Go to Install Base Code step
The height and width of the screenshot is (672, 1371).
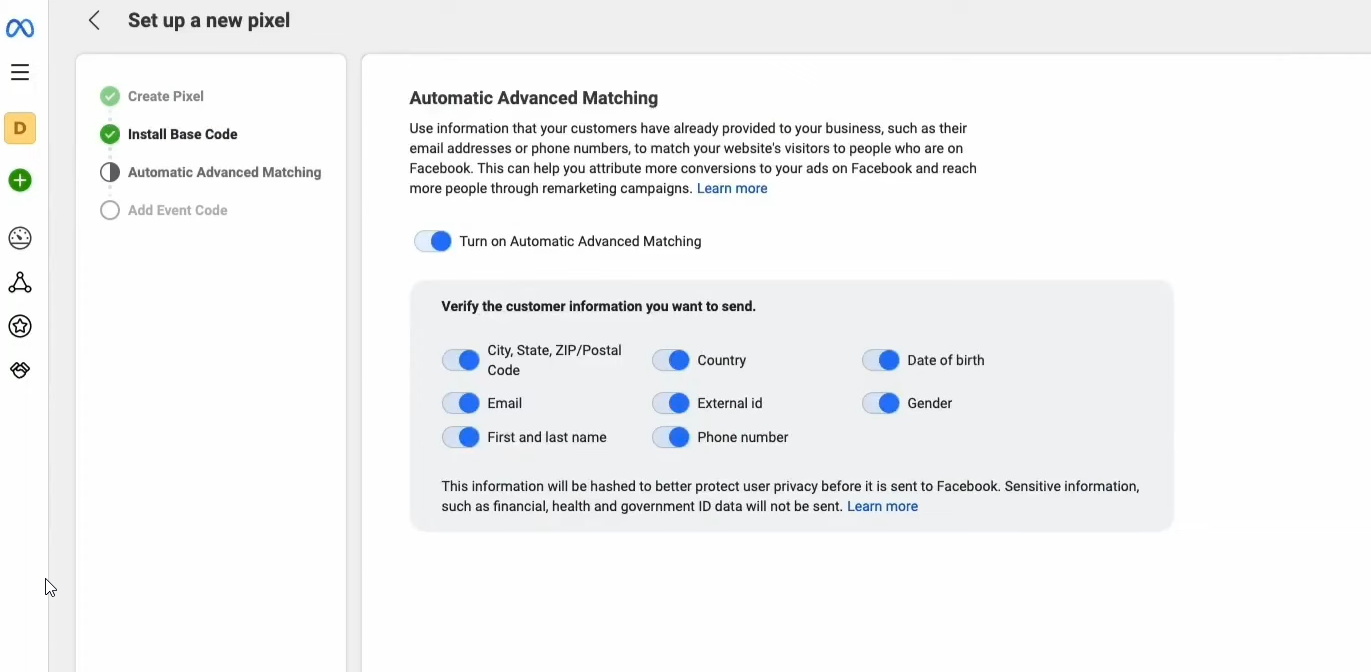pos(183,135)
